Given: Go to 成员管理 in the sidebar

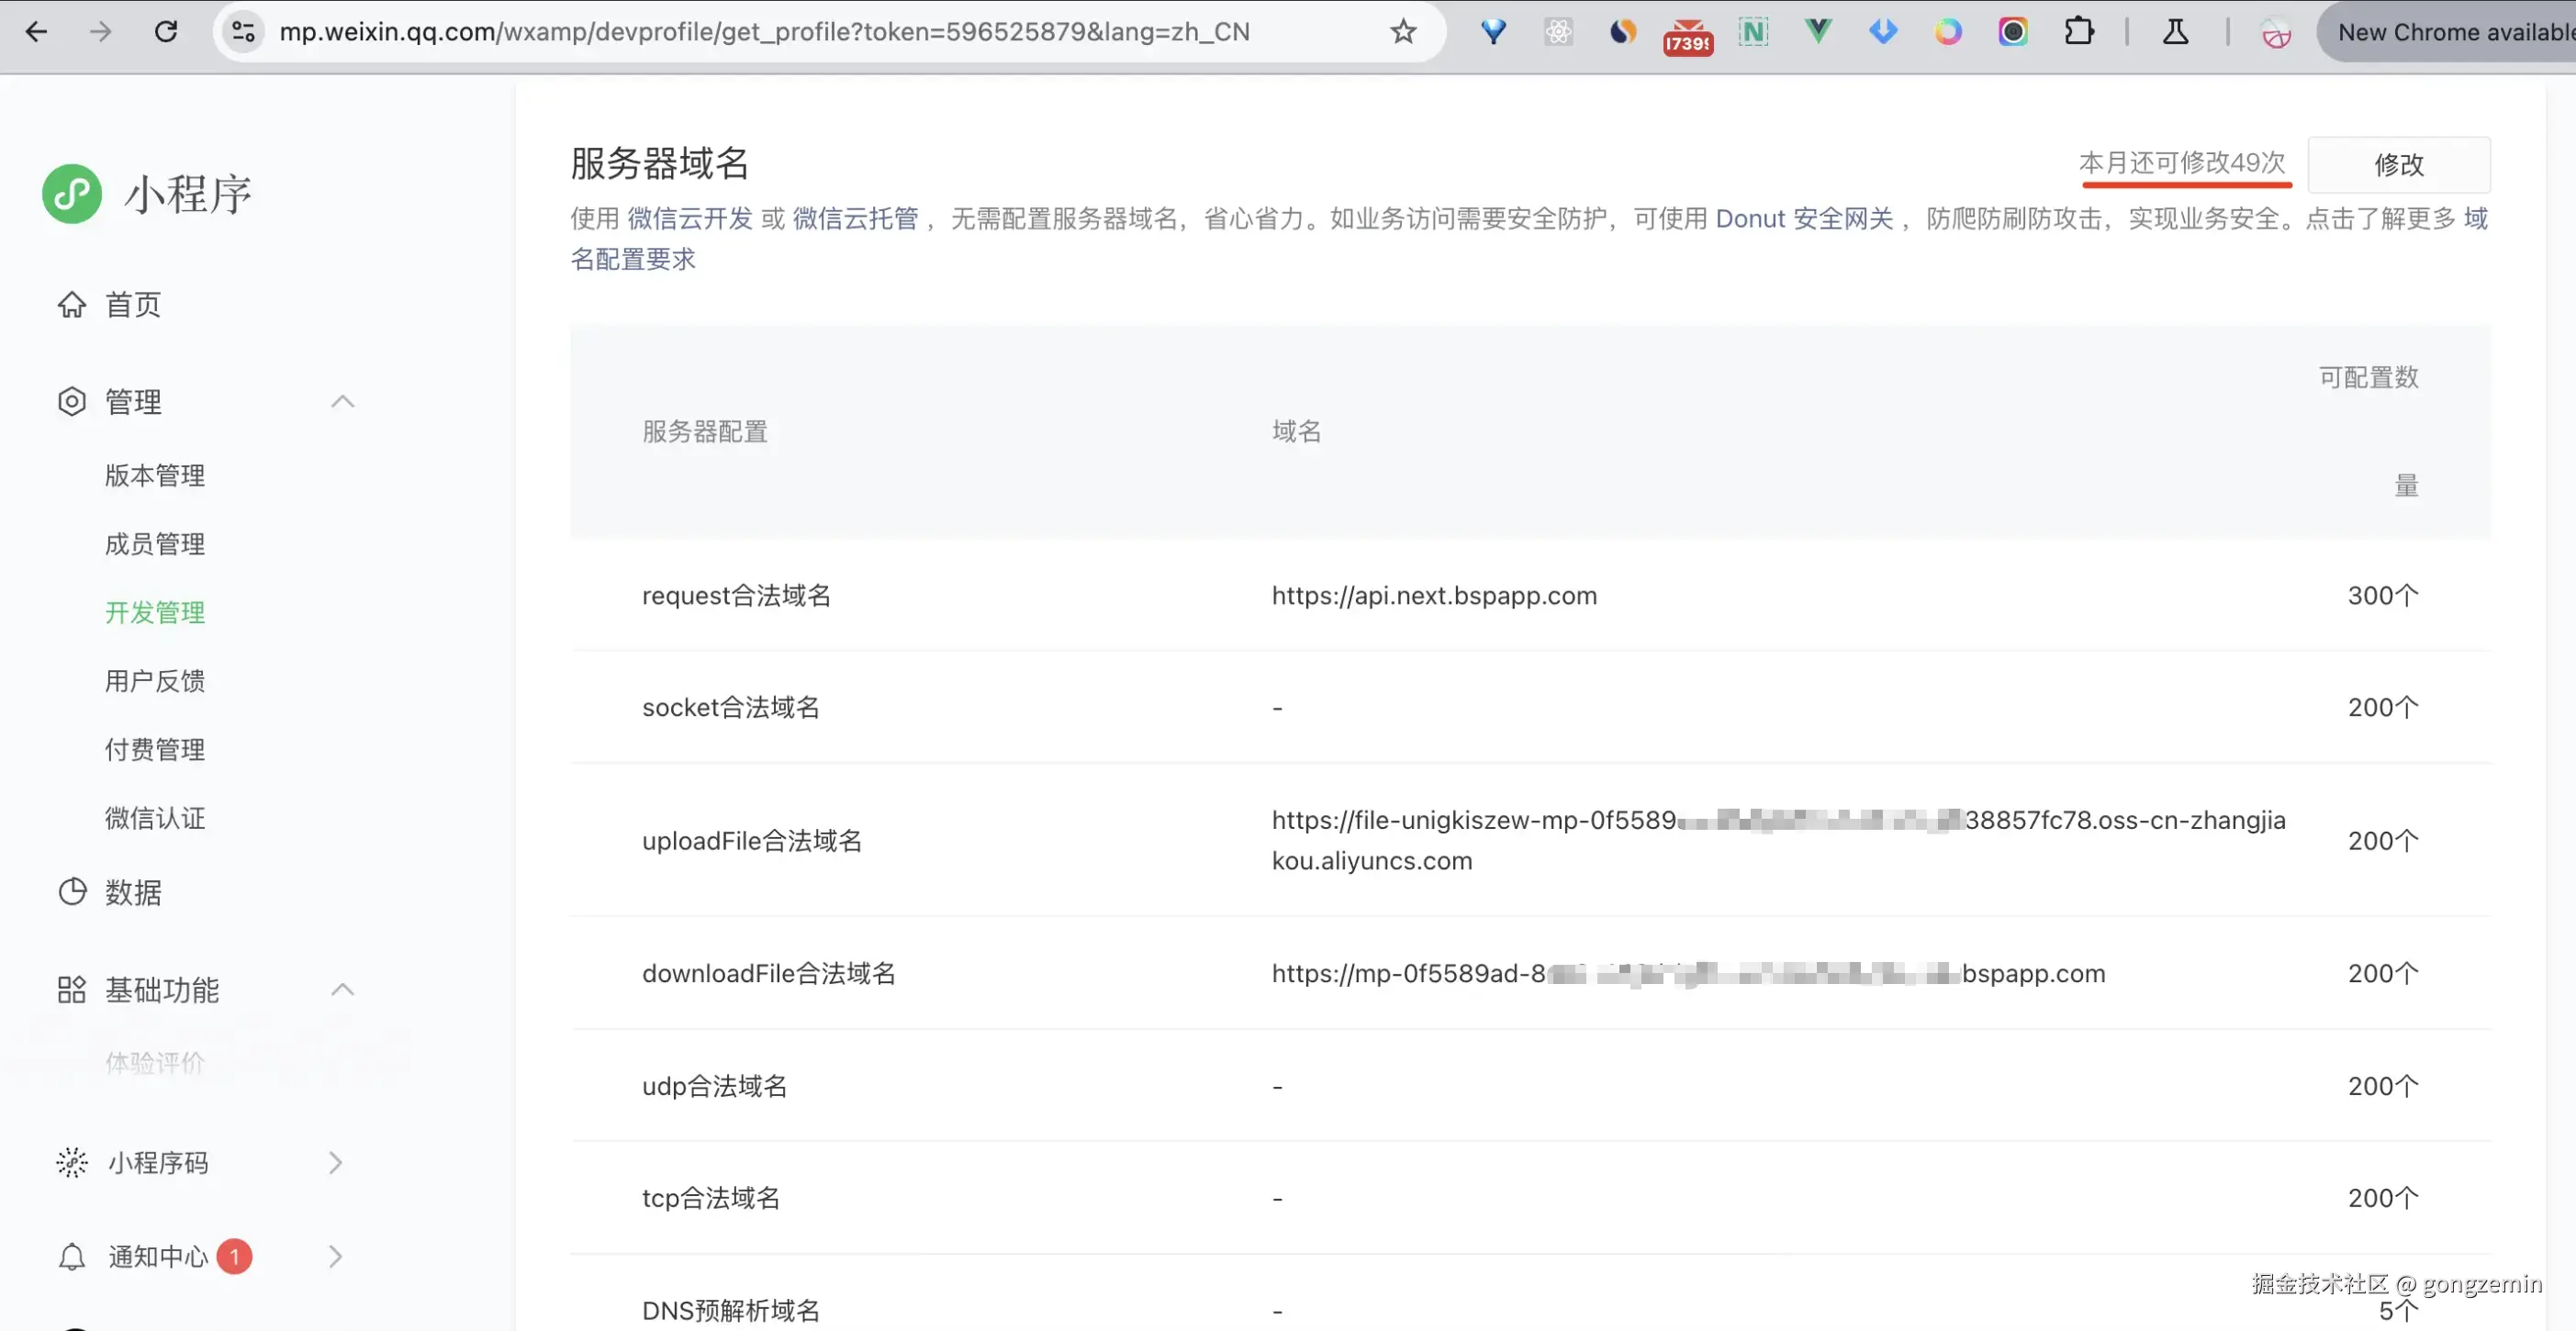Looking at the screenshot, I should click(155, 545).
